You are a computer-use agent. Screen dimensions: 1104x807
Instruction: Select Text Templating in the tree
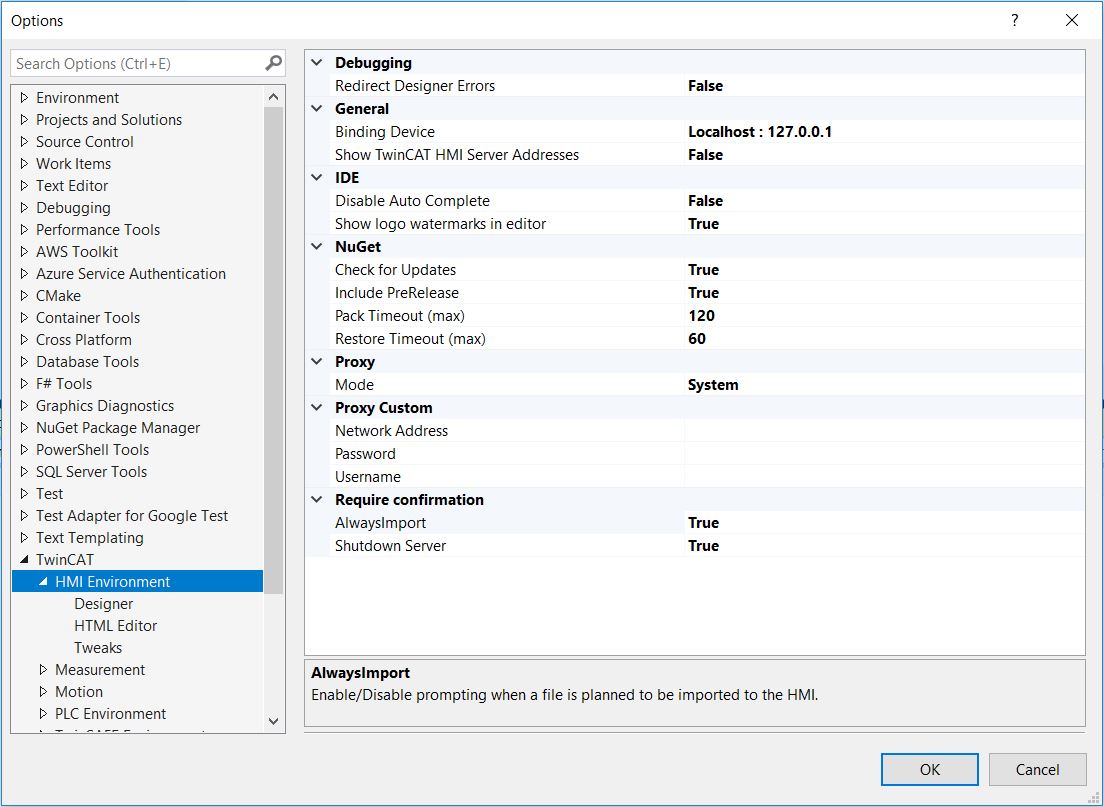tap(89, 537)
